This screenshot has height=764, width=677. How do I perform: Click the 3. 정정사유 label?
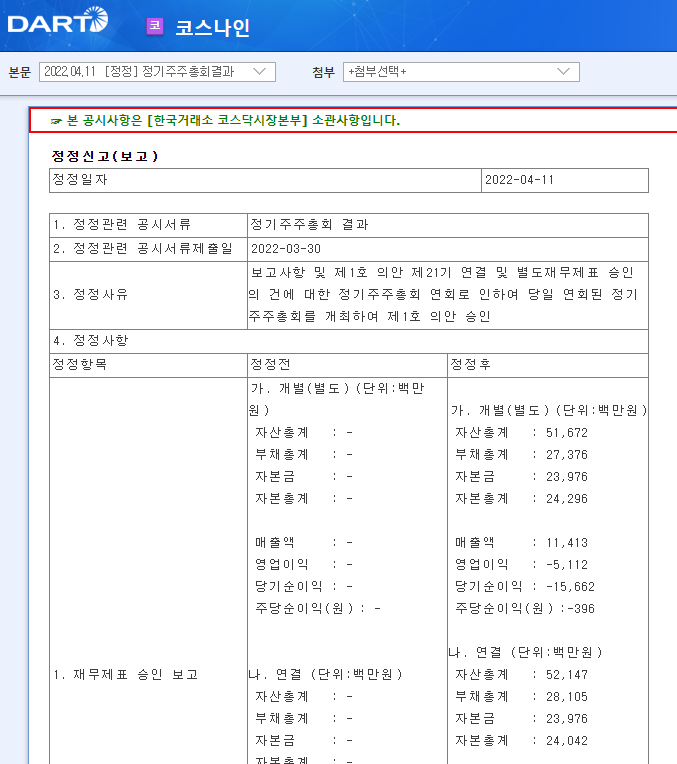click(91, 294)
